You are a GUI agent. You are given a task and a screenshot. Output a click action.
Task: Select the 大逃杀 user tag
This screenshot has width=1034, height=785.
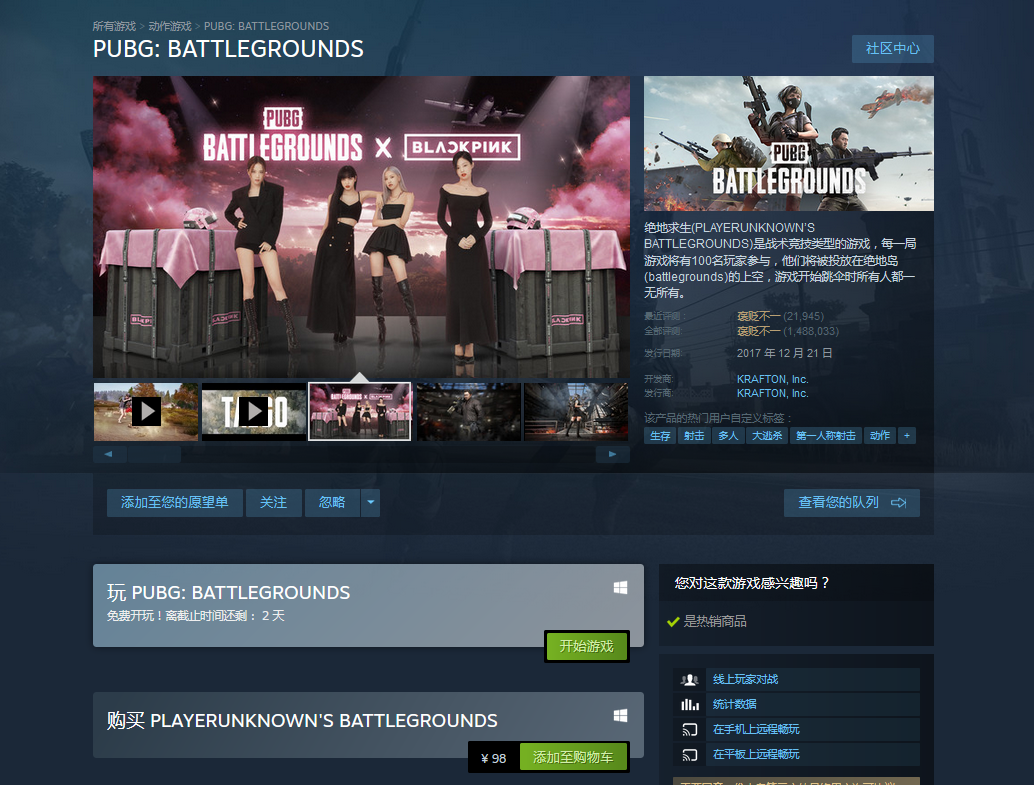[766, 435]
